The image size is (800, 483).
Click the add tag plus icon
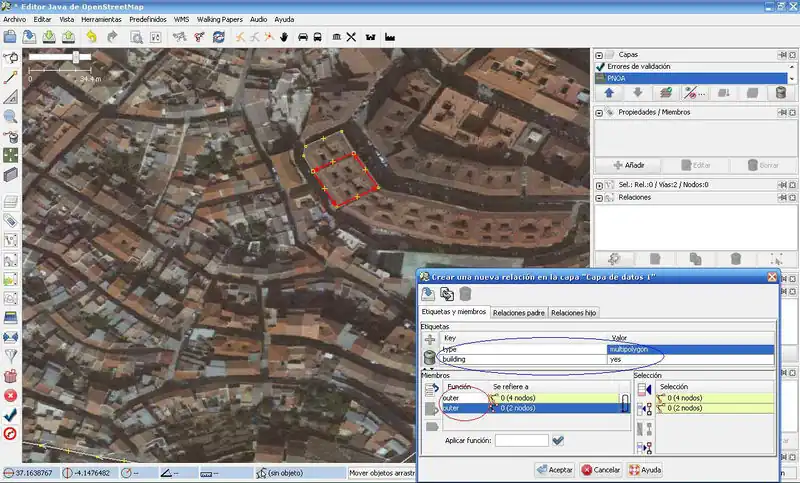[x=430, y=340]
